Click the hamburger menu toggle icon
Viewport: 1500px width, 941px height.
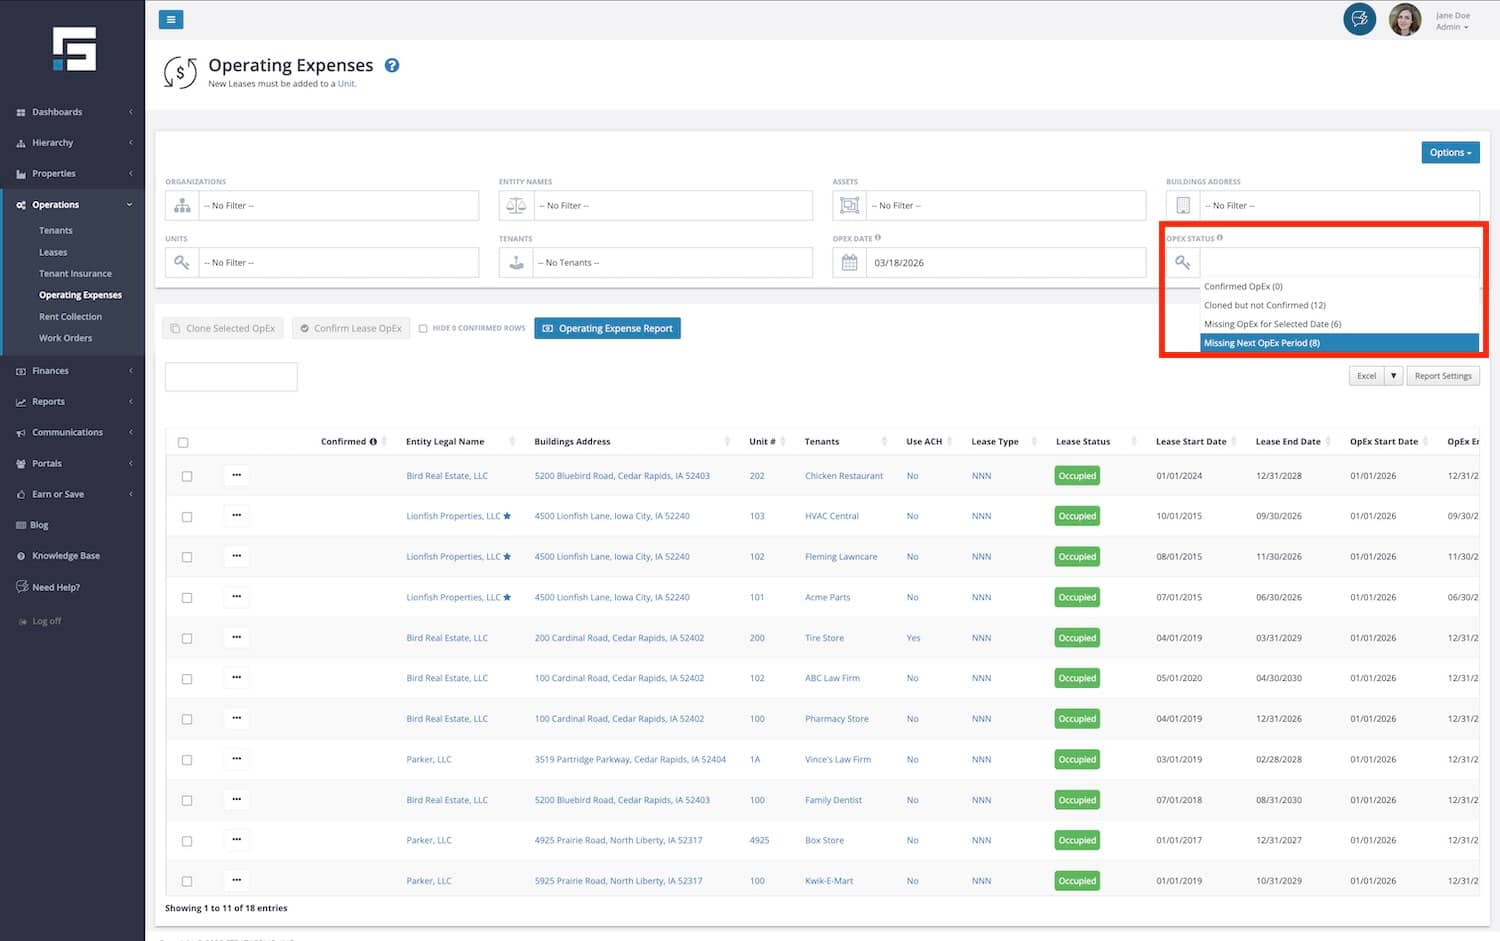(171, 19)
